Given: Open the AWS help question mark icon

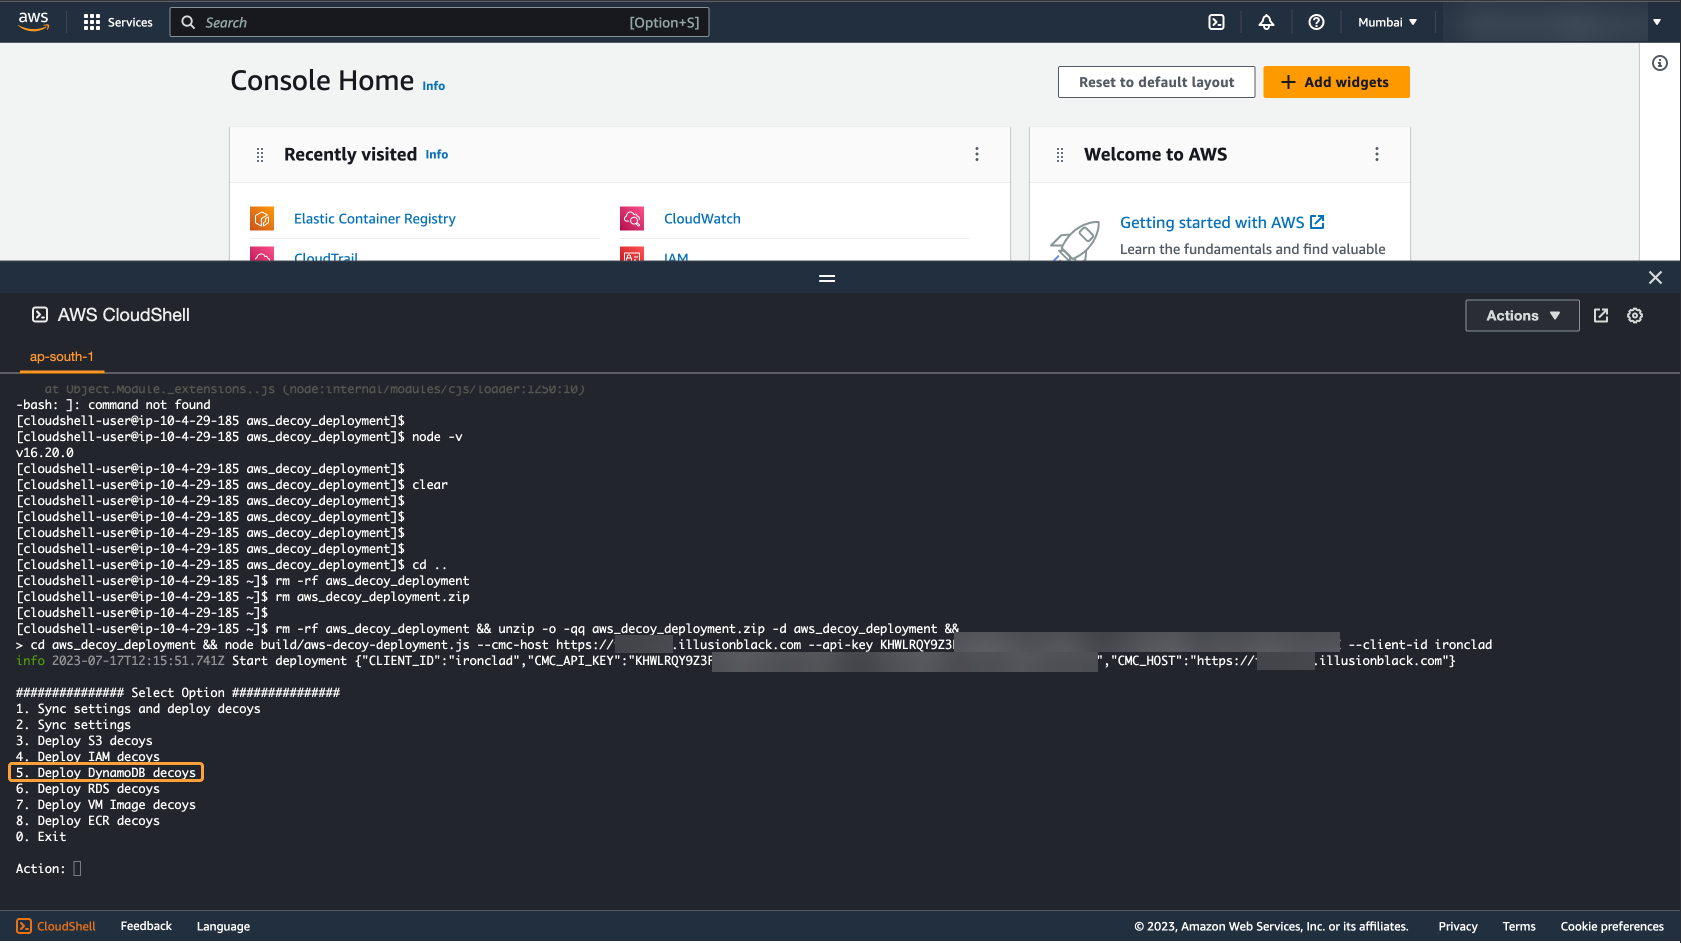Looking at the screenshot, I should 1316,21.
